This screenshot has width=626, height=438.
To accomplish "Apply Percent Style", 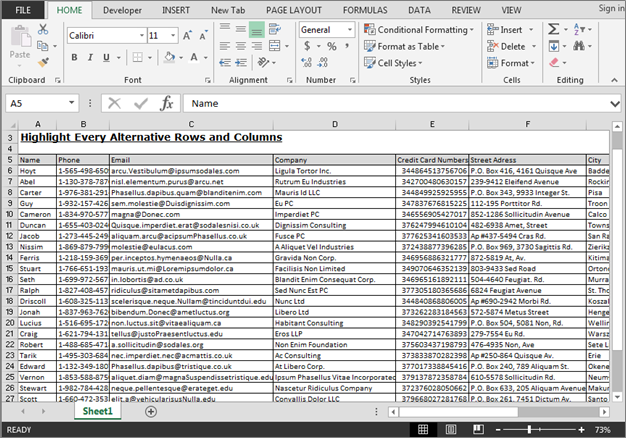I will (x=332, y=46).
